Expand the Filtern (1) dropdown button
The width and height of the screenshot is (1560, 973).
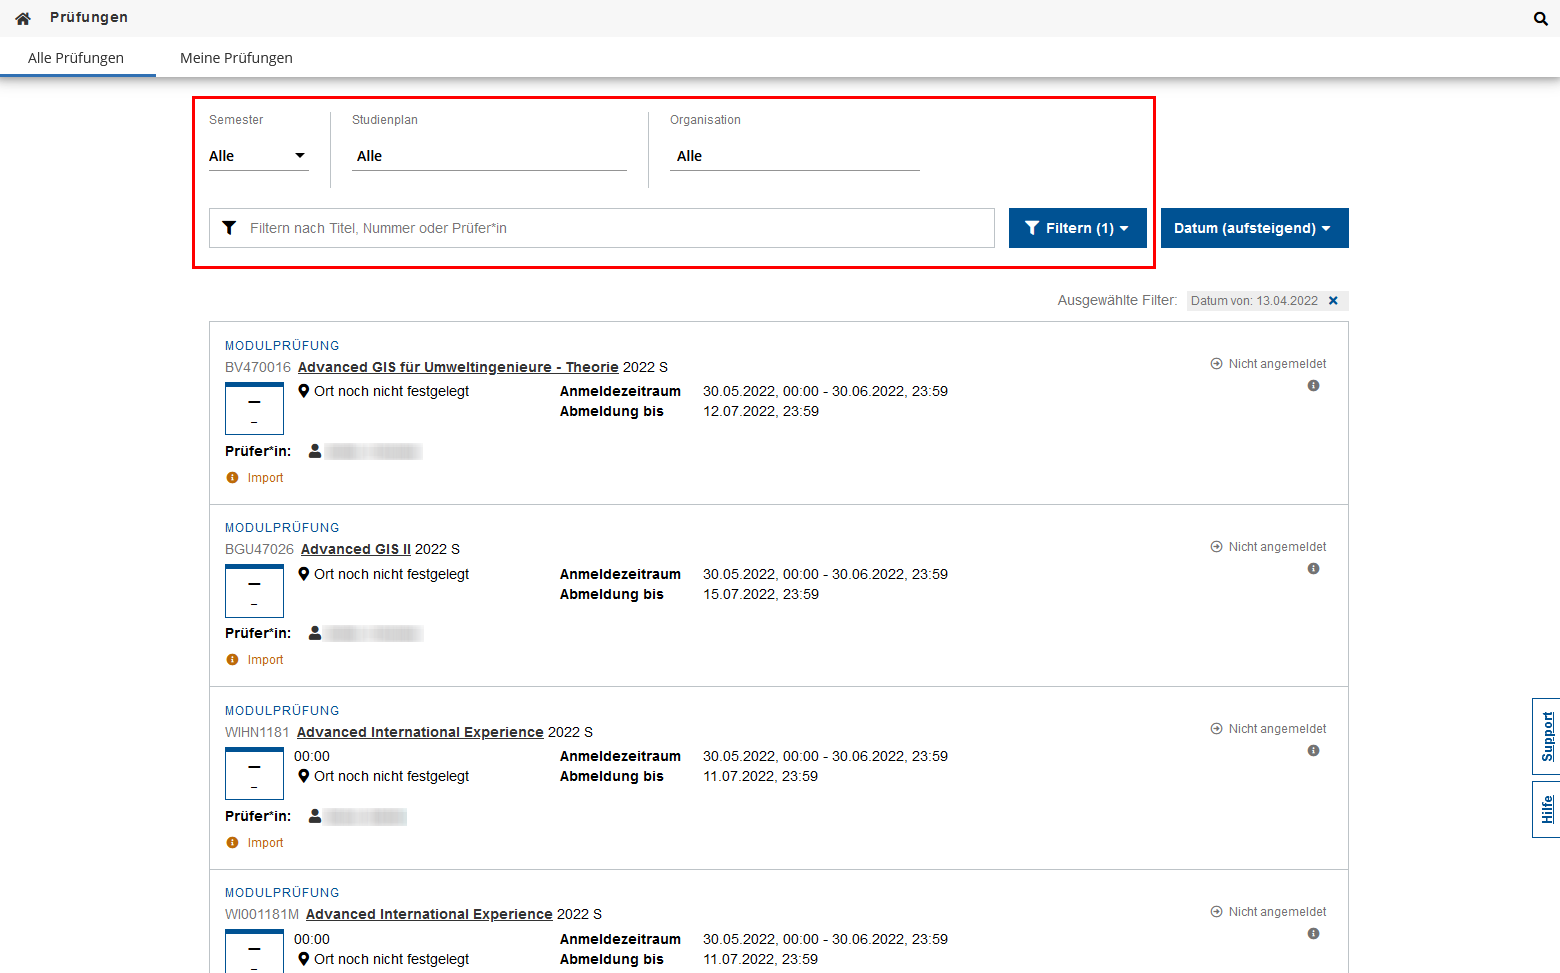pos(1077,228)
